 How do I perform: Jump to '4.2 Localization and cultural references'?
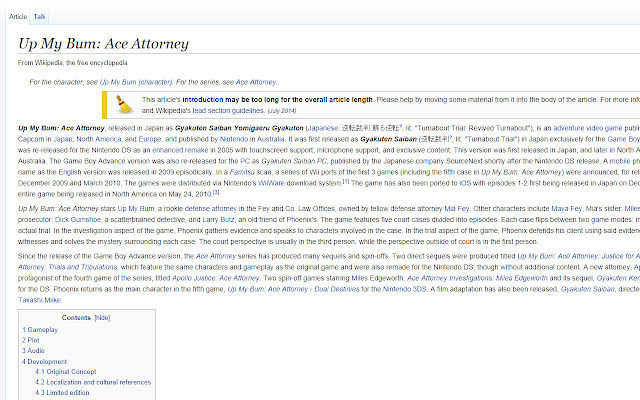pos(93,382)
